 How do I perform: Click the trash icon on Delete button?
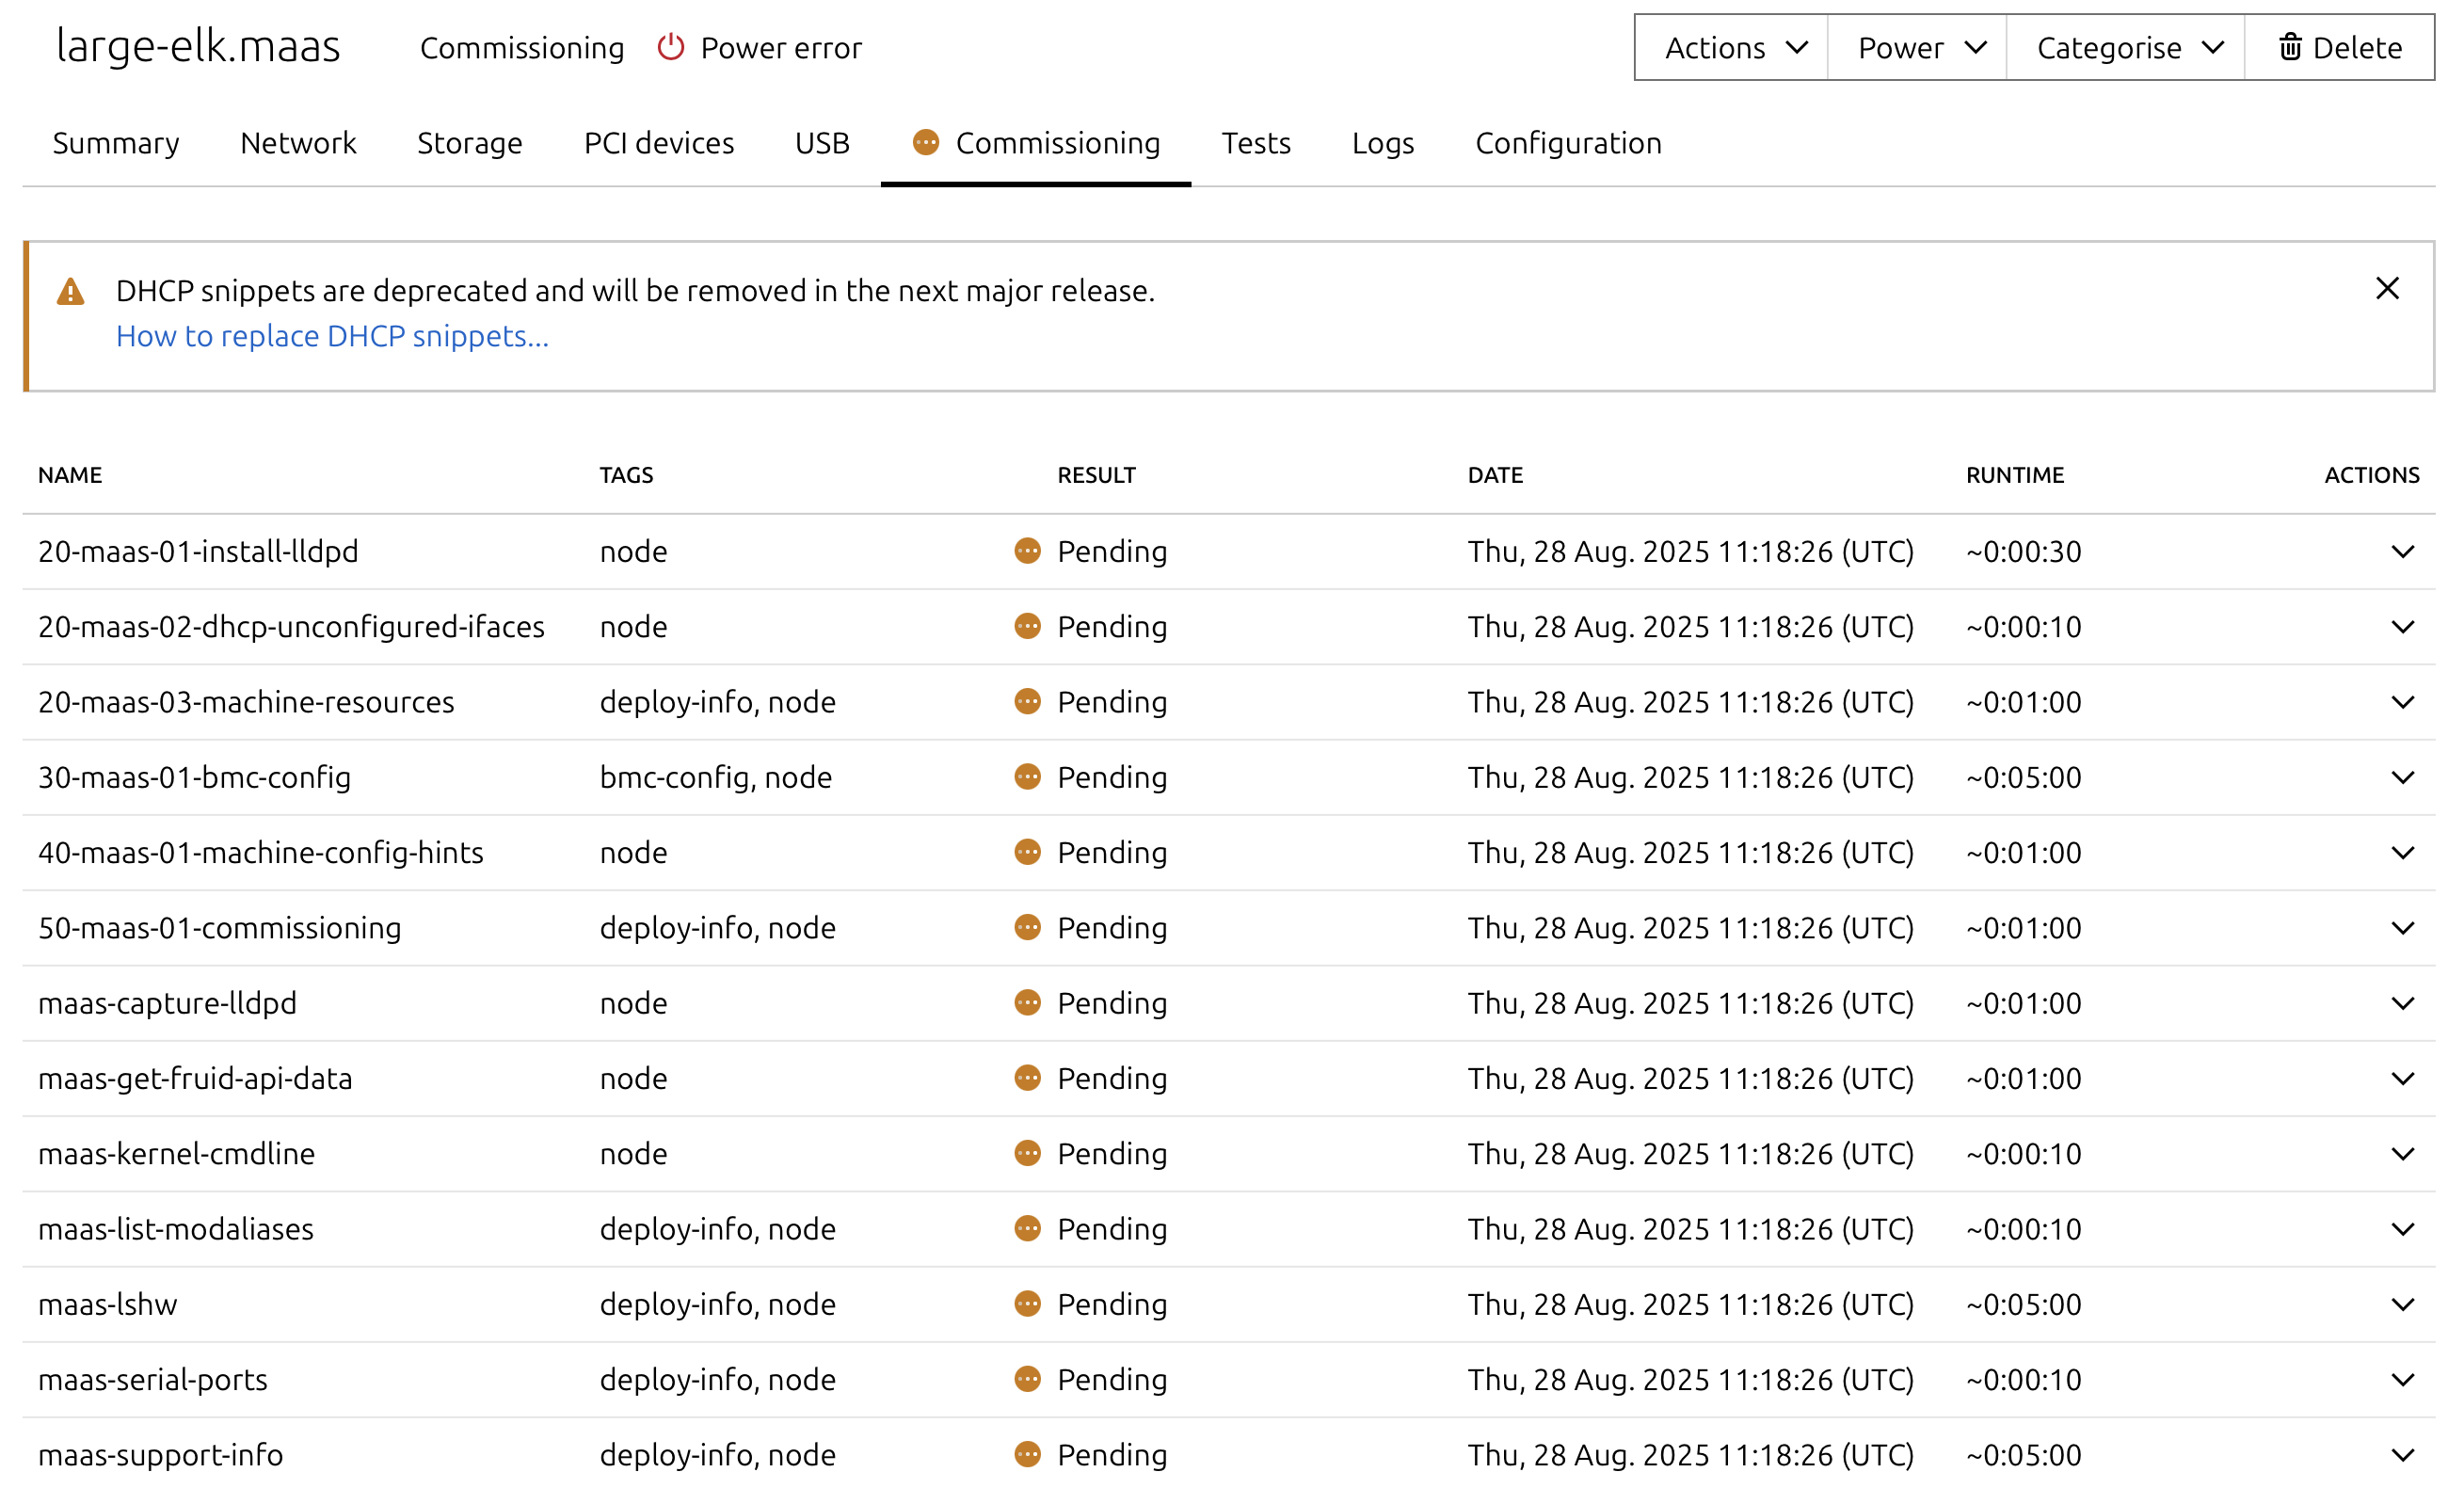coord(2290,47)
